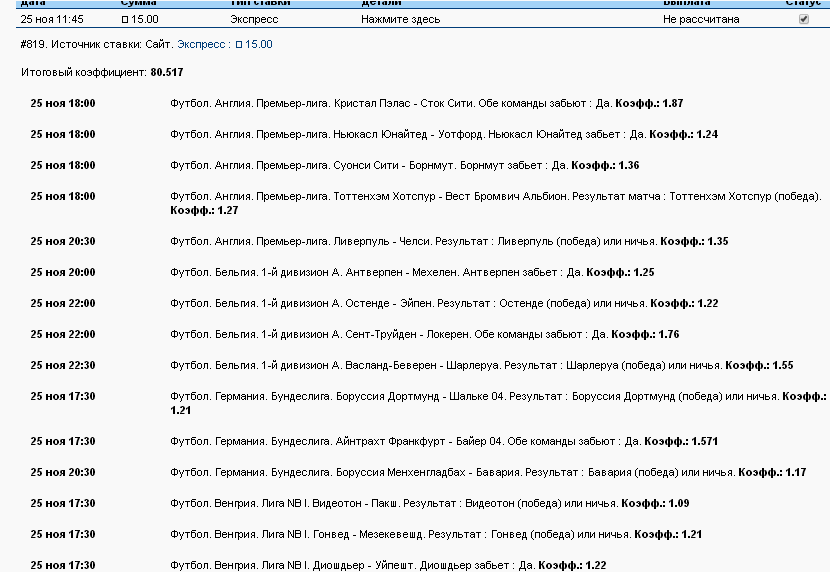Select the '#819. Источник ставки: Сайт.' text
830x572 pixels.
coord(97,44)
